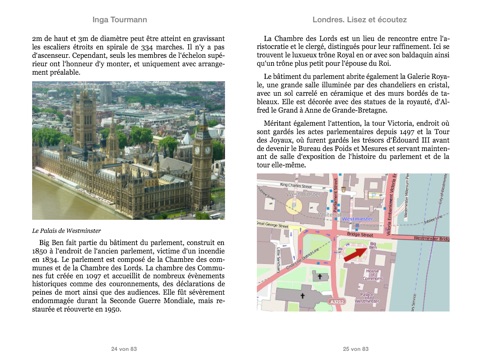Click paragraph starting 'La Chambre des Lords'
This screenshot has height=360, width=480.
pos(353,51)
